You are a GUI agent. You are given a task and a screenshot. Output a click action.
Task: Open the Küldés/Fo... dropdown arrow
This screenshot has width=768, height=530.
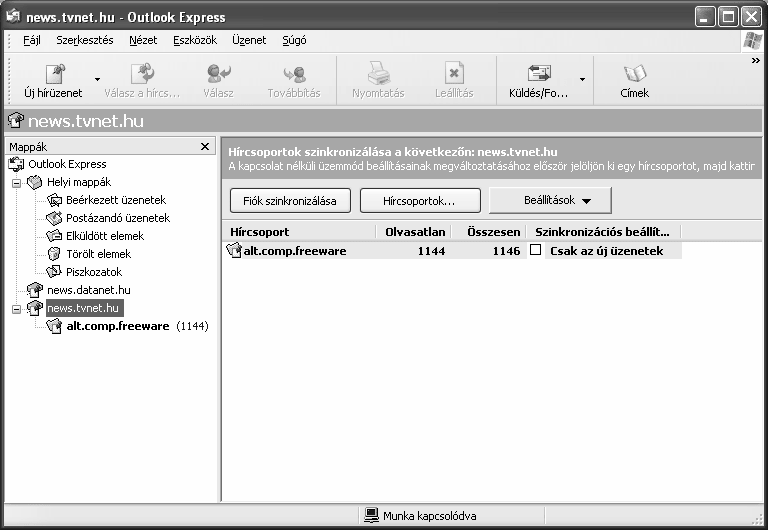(582, 79)
